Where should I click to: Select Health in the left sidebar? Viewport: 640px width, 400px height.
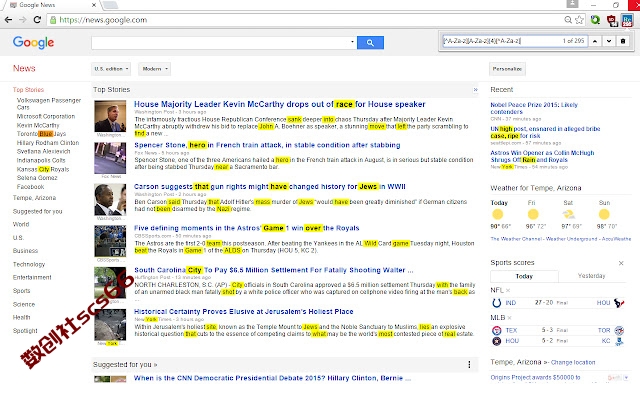click(22, 318)
